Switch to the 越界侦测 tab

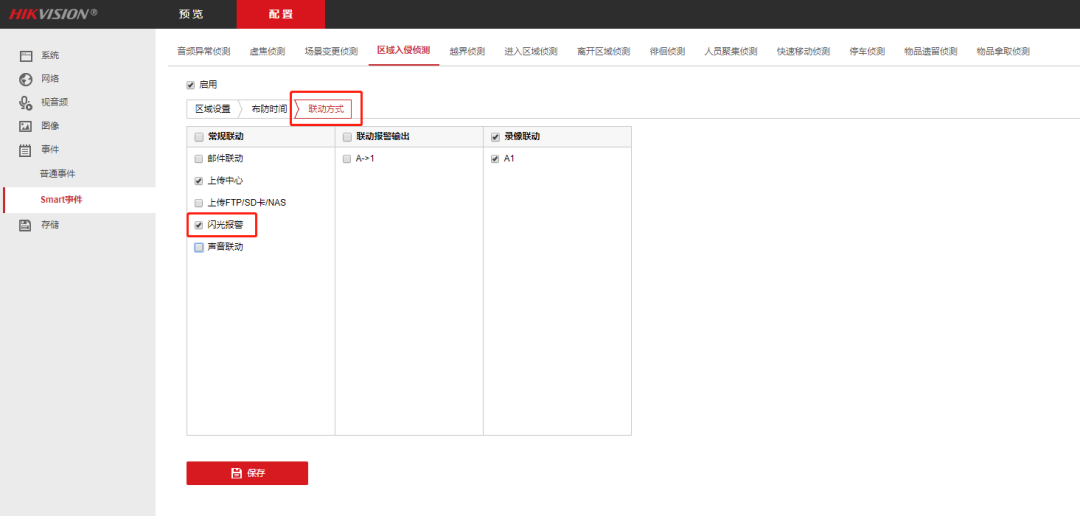point(467,51)
